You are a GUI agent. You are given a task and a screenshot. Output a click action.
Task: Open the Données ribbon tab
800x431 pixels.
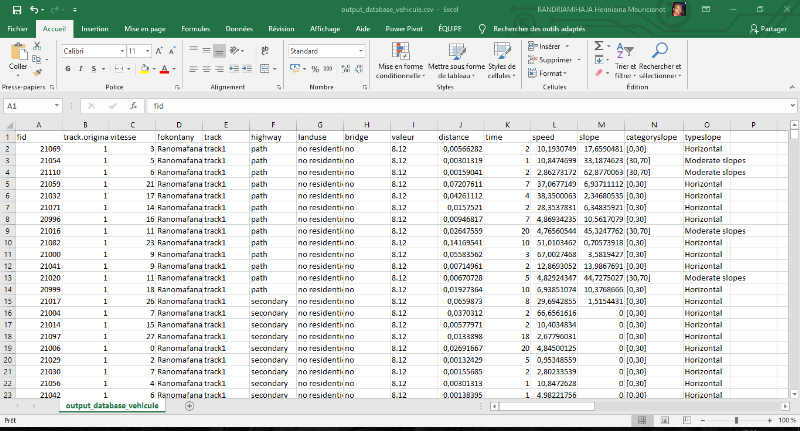click(239, 30)
